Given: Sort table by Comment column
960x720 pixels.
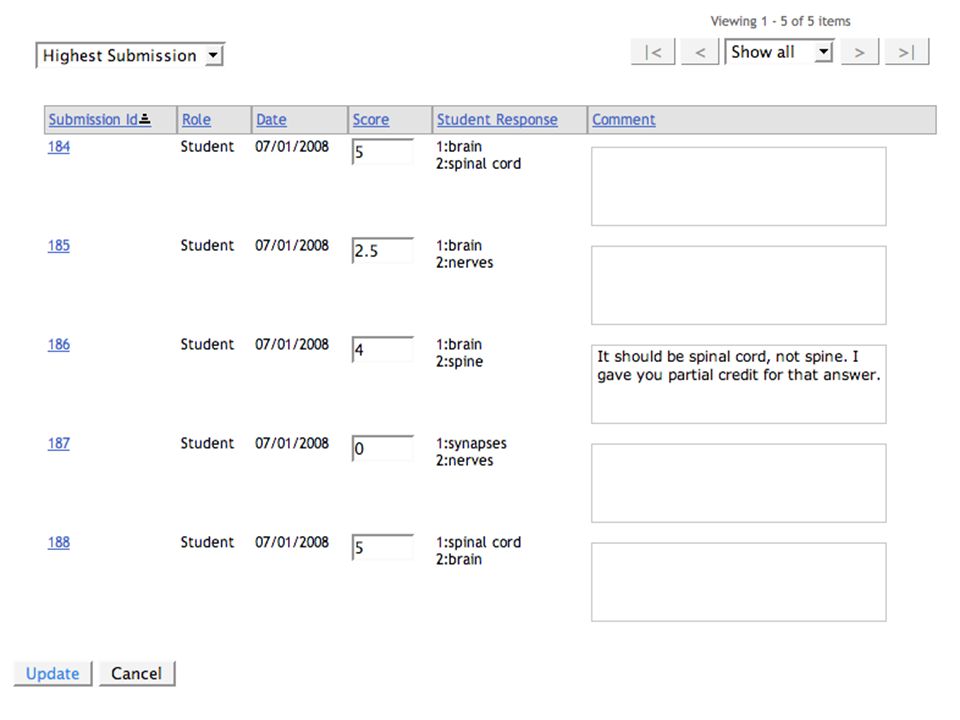Looking at the screenshot, I should 623,119.
